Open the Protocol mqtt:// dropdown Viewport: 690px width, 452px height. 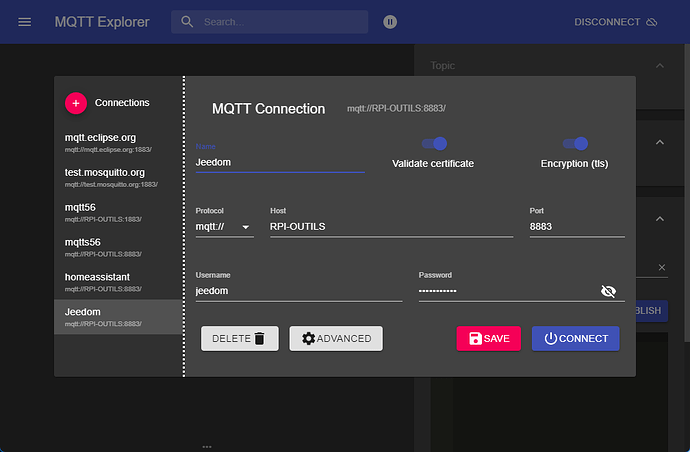pos(224,227)
